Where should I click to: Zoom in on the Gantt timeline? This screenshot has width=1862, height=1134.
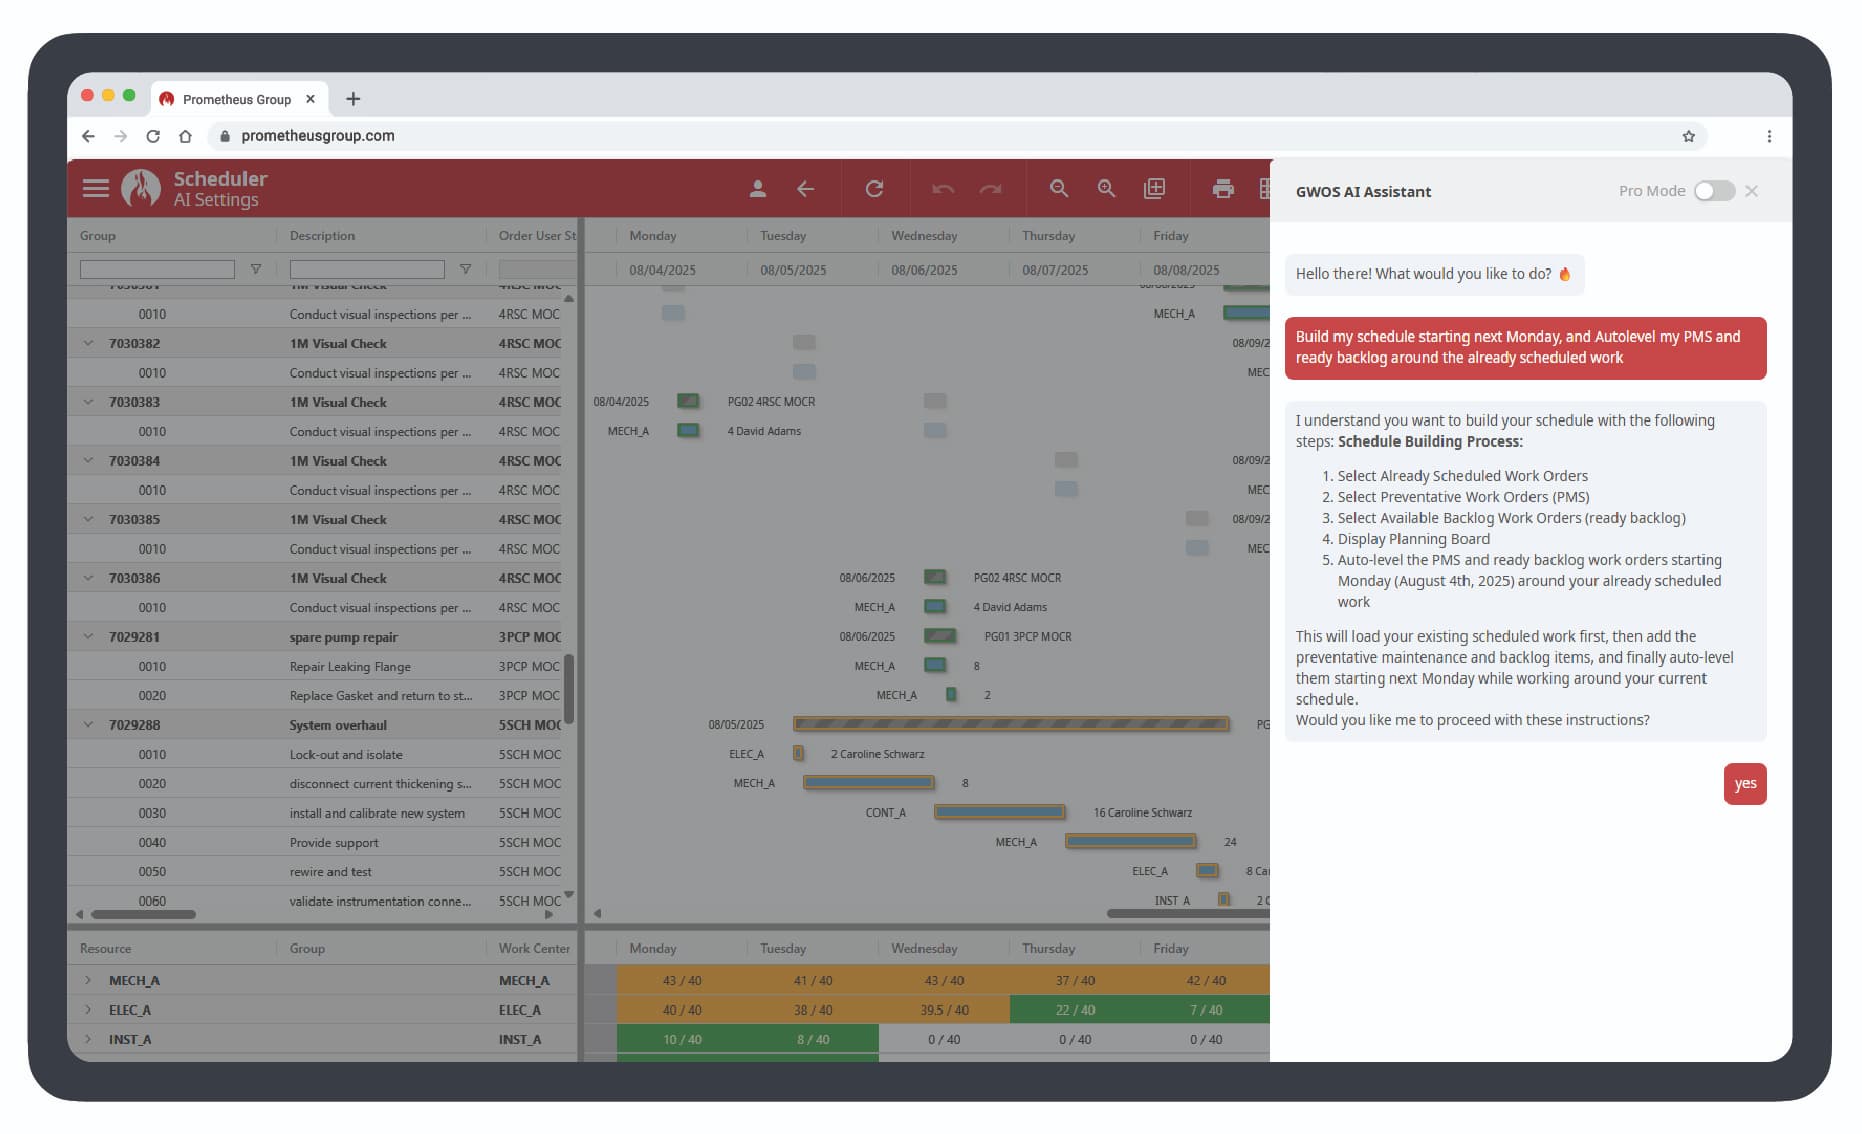(x=1105, y=188)
